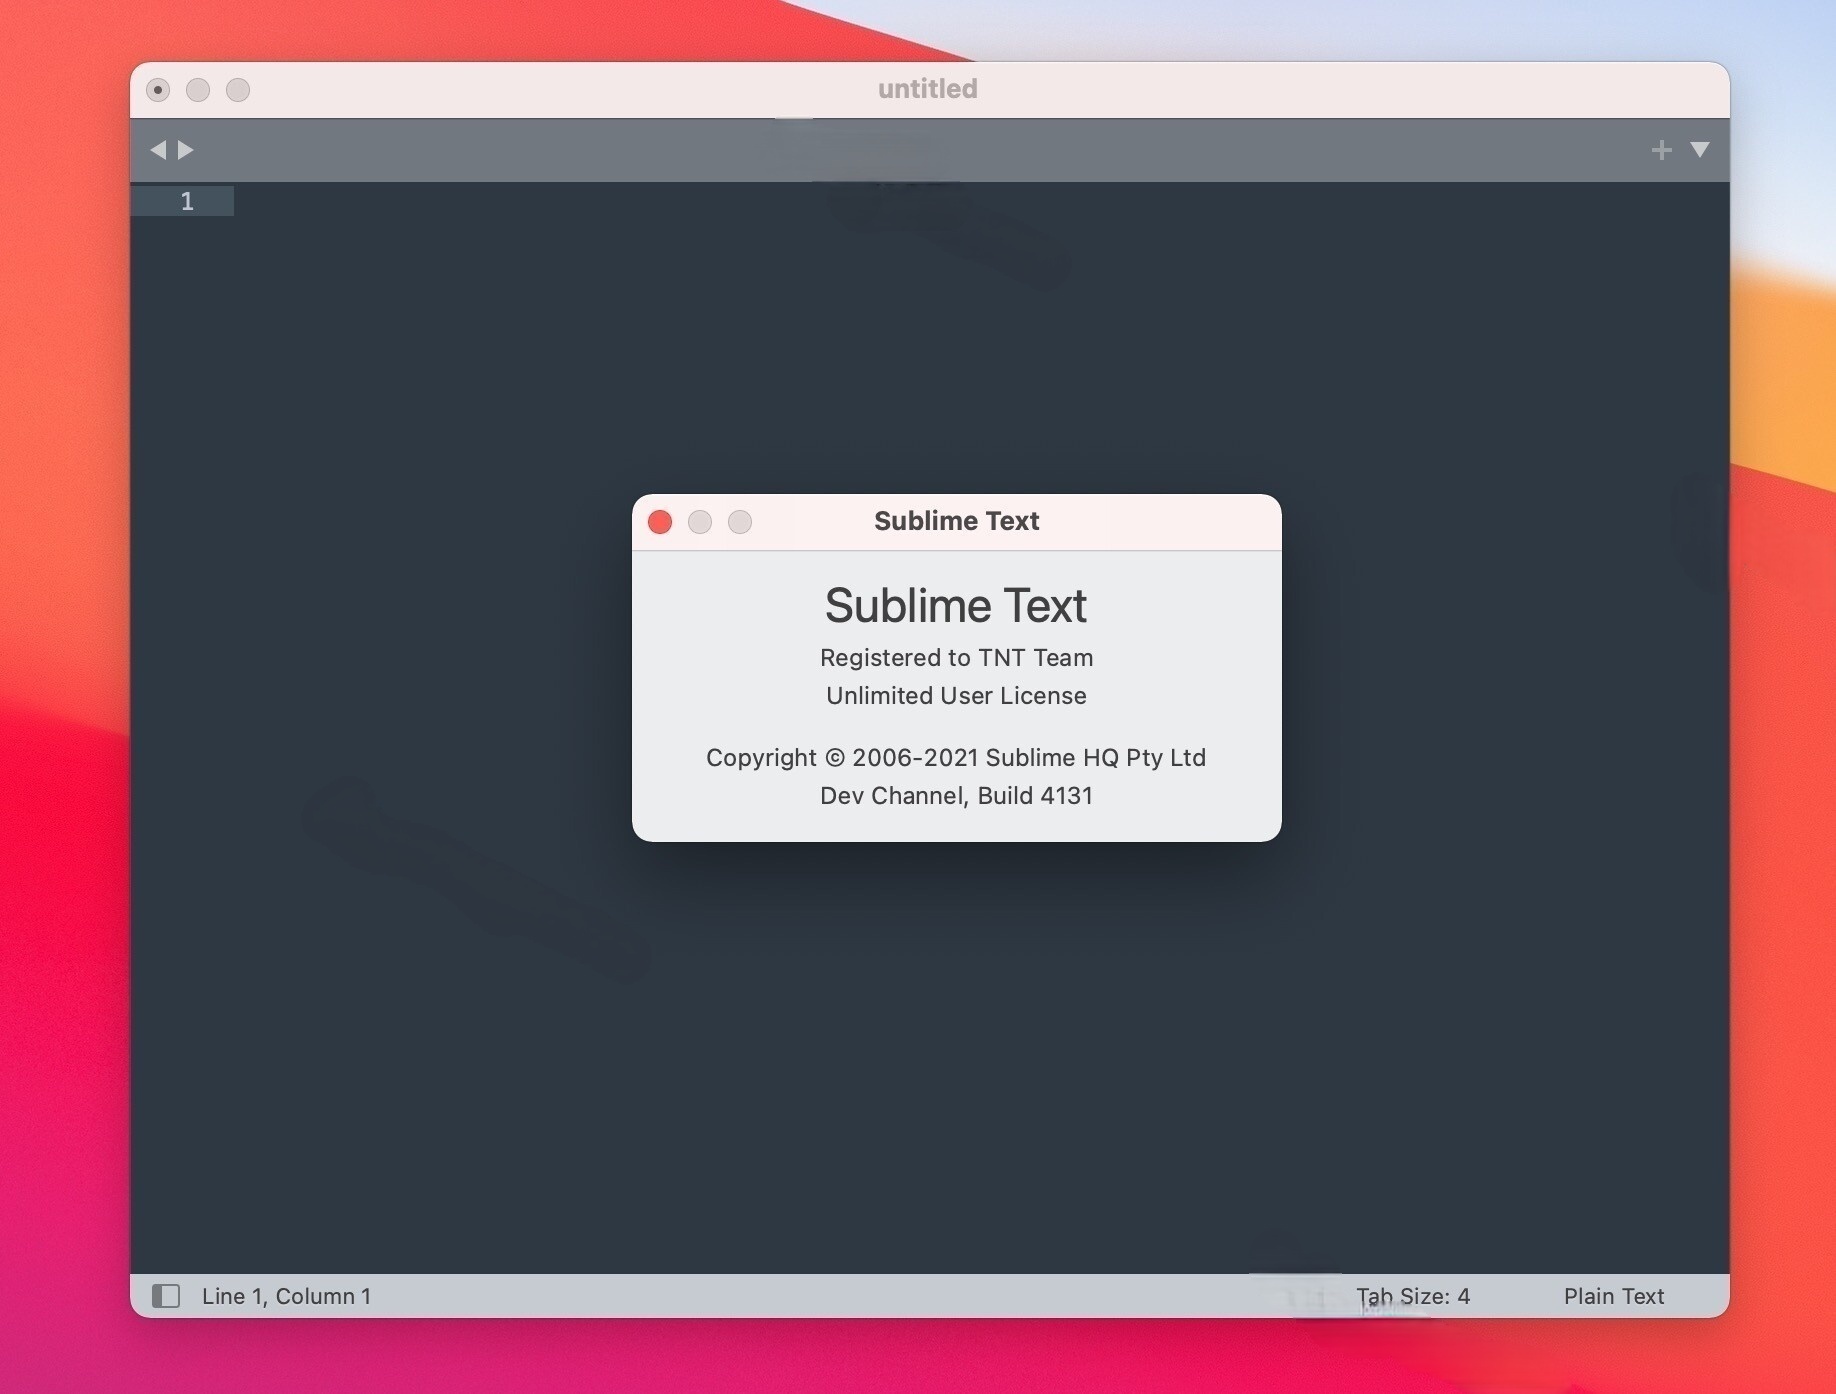This screenshot has width=1836, height=1394.
Task: Expand the tab list dropdown triangle
Action: click(x=1699, y=150)
